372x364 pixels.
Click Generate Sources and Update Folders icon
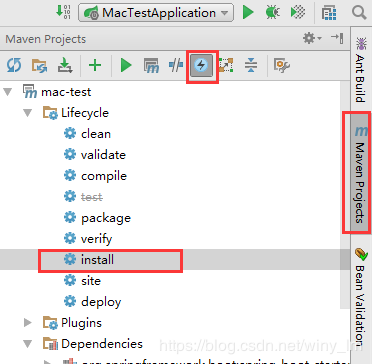pos(39,65)
